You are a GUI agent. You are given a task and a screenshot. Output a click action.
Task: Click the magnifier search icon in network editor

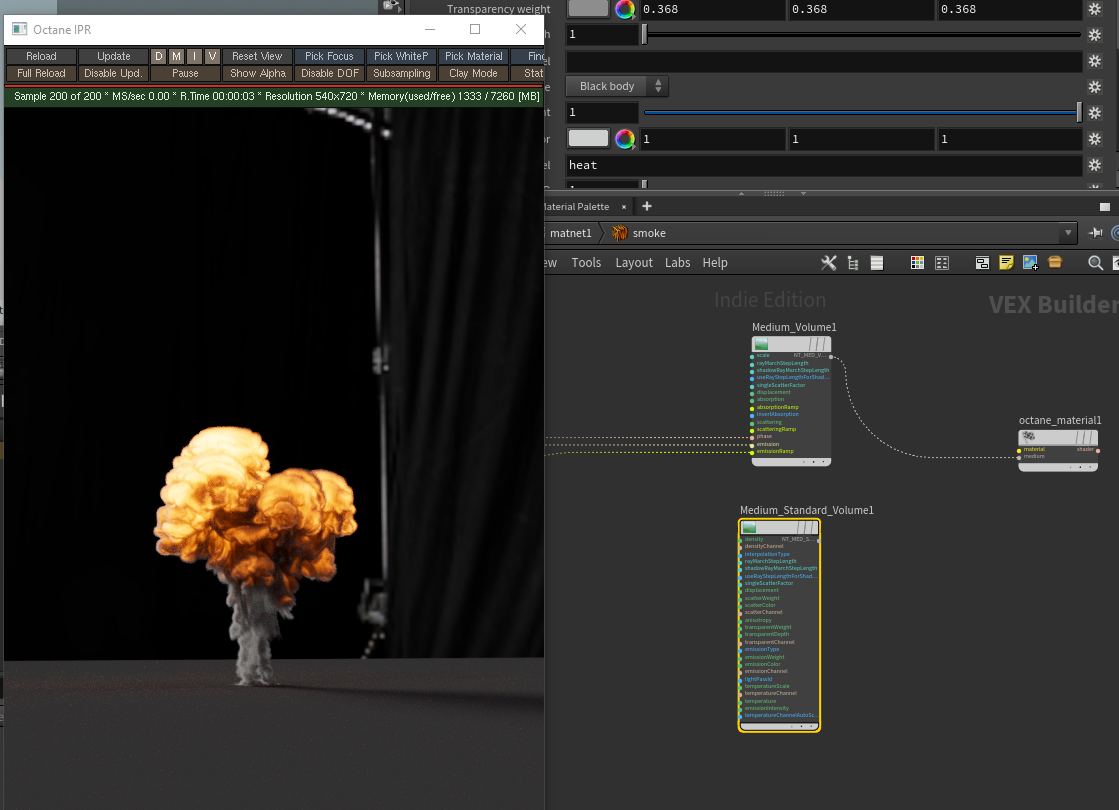click(1095, 263)
